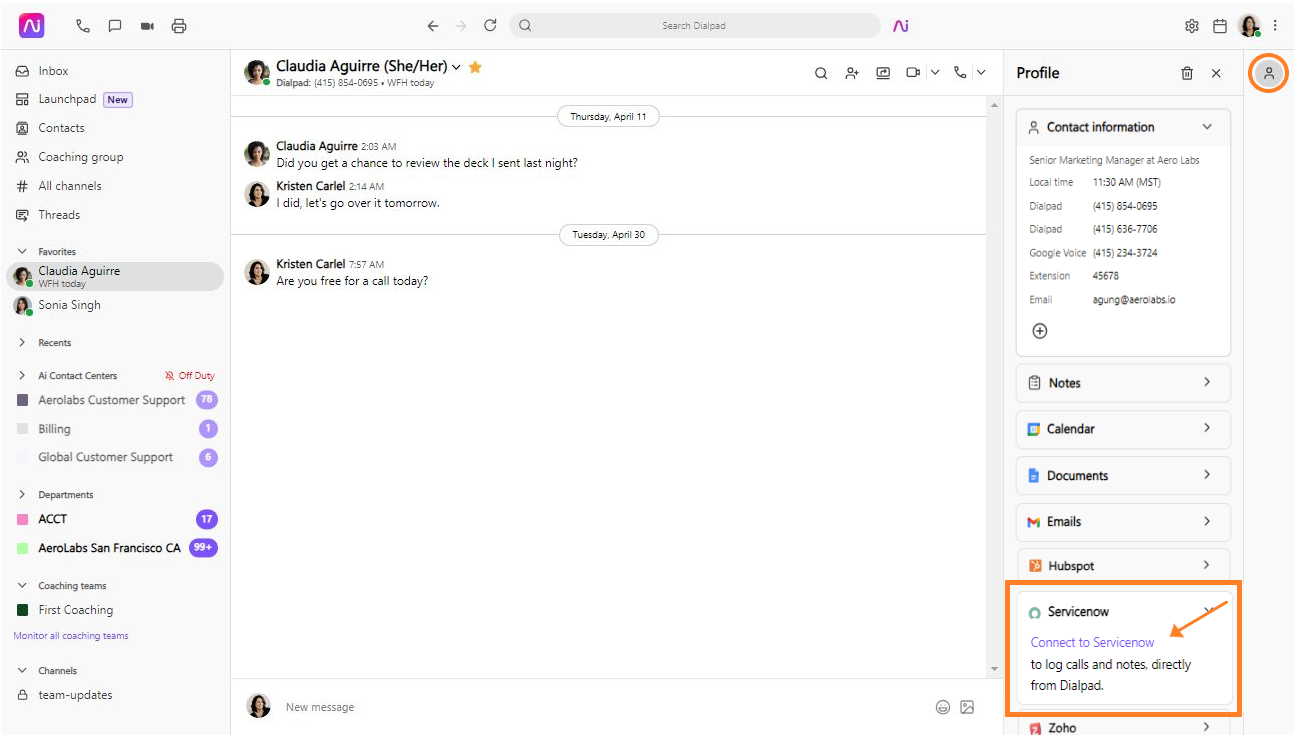Image resolution: width=1297 pixels, height=735 pixels.
Task: Collapse the Favorites section
Action: pos(22,252)
